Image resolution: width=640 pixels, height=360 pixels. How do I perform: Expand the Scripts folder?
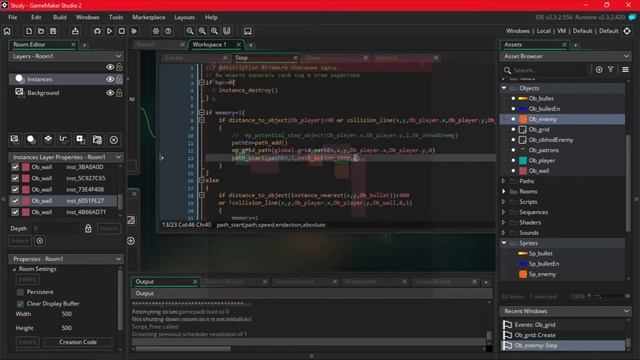(x=504, y=202)
